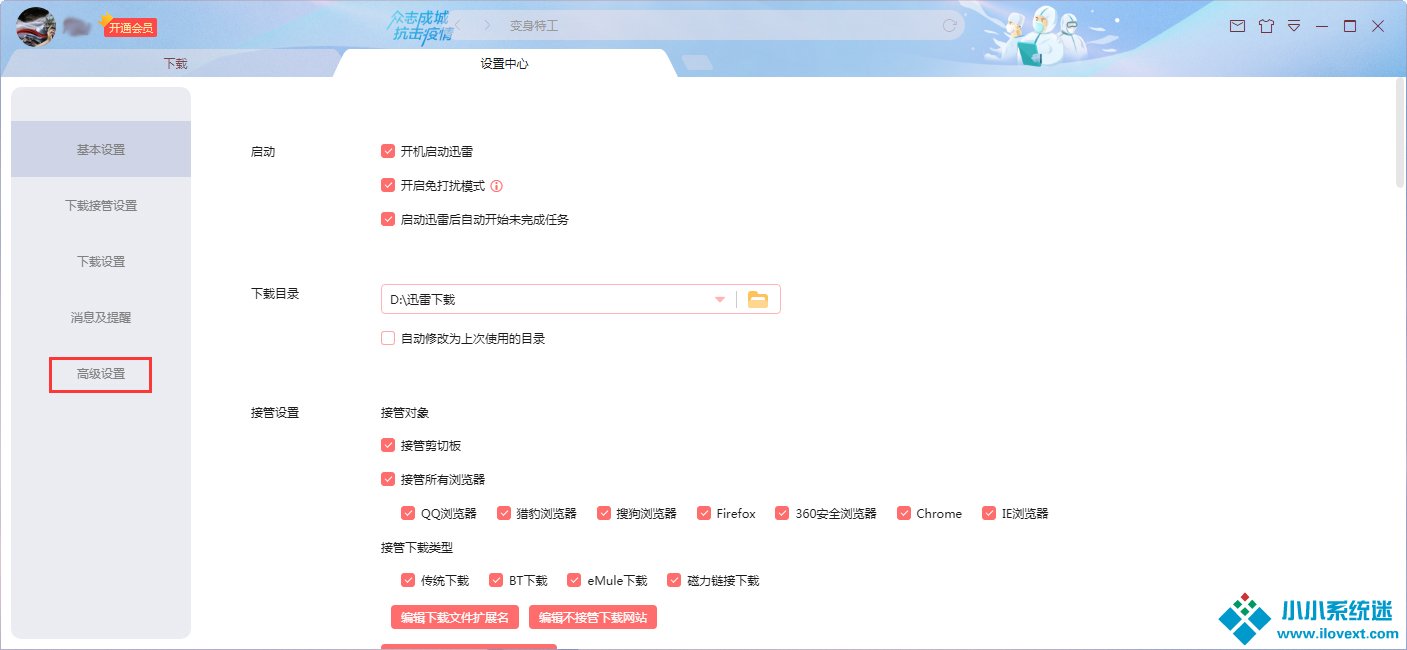The image size is (1407, 650).
Task: Uncheck IE浏览器 checkbox
Action: tap(990, 513)
